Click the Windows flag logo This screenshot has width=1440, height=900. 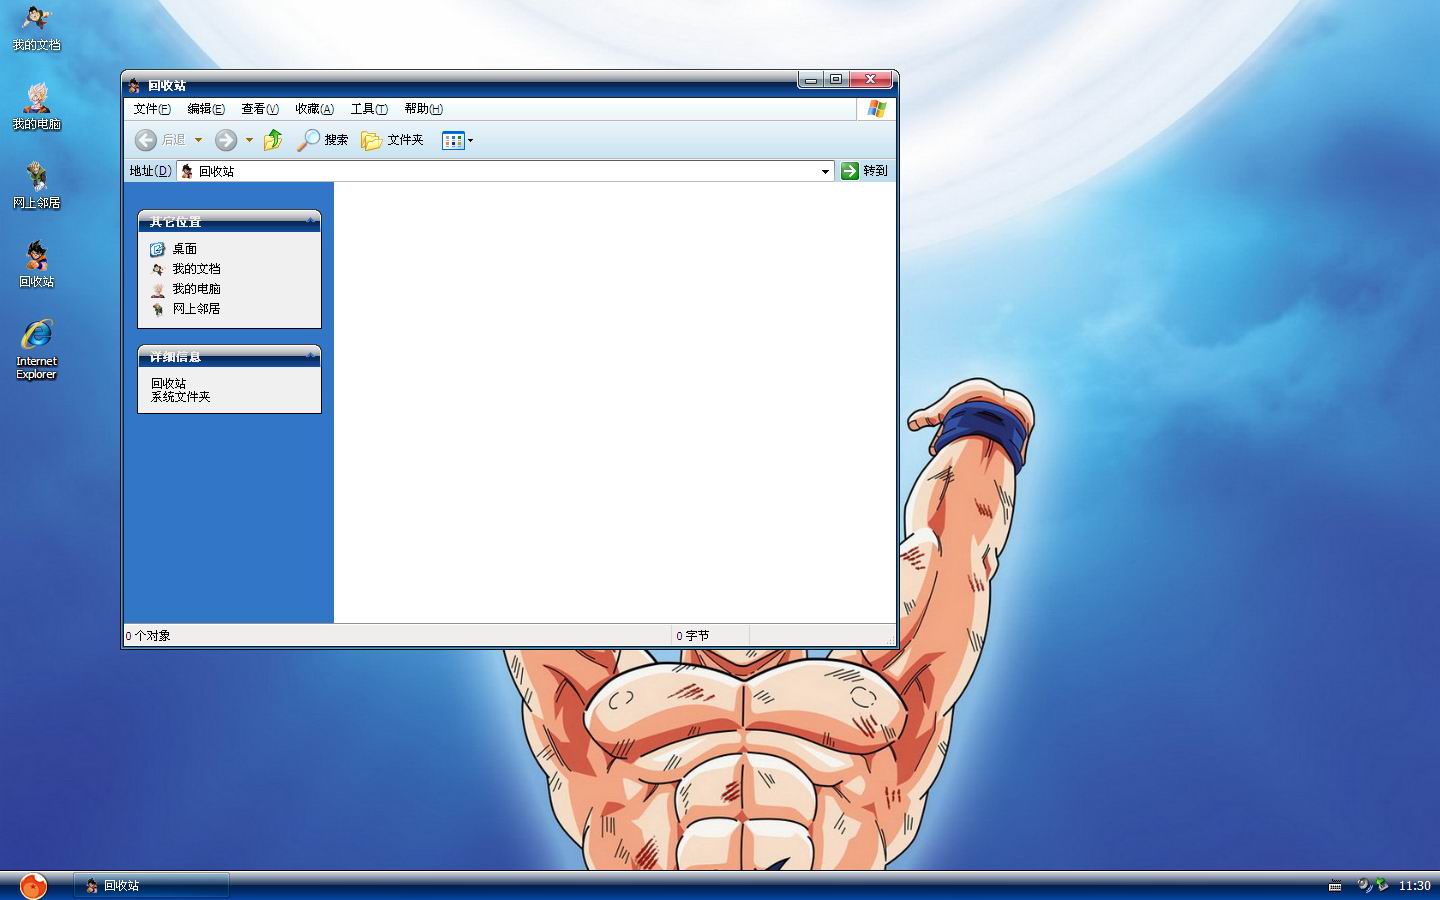pyautogui.click(x=877, y=109)
